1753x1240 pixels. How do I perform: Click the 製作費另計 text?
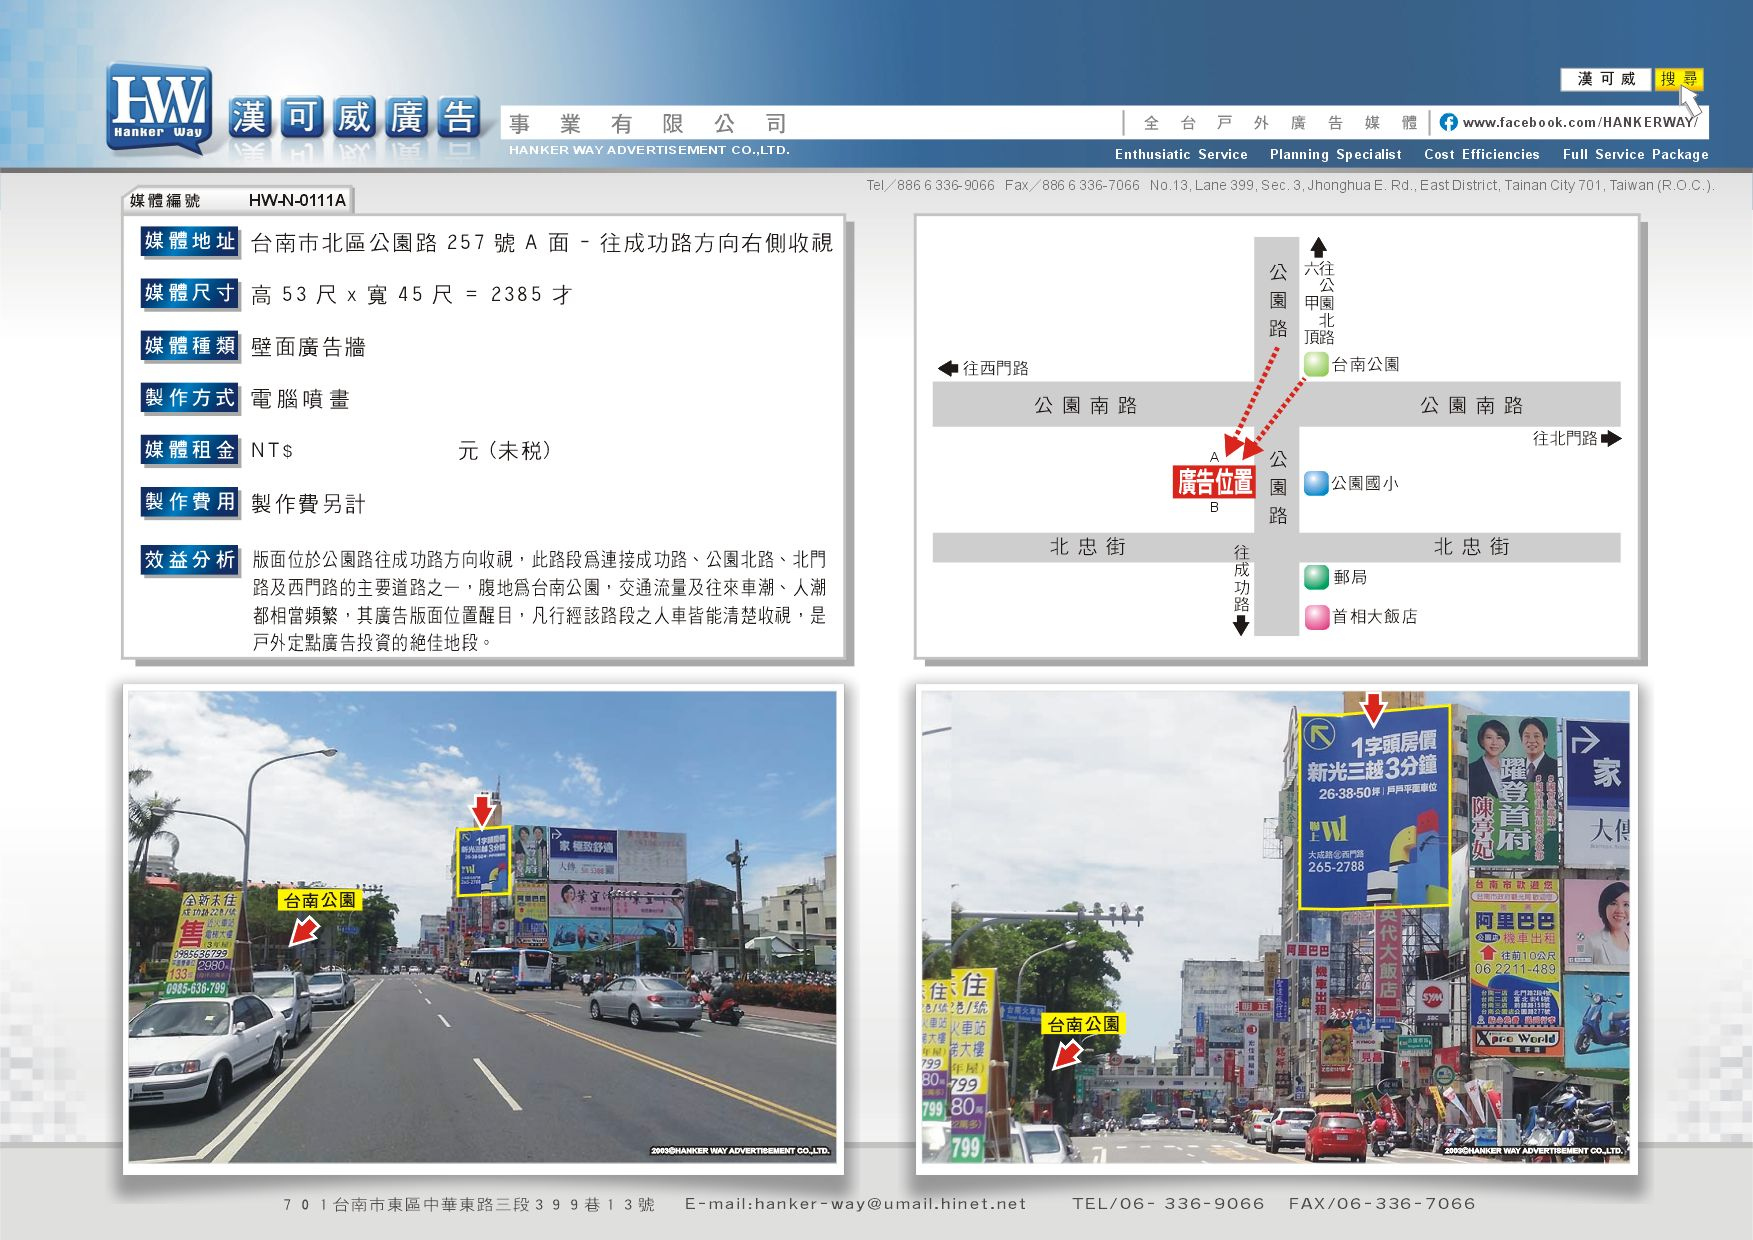[x=308, y=504]
